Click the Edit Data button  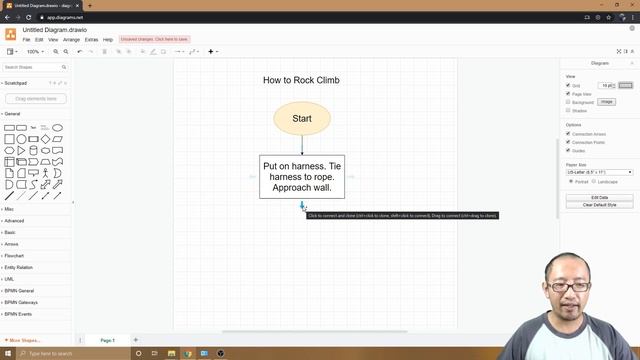pyautogui.click(x=600, y=198)
